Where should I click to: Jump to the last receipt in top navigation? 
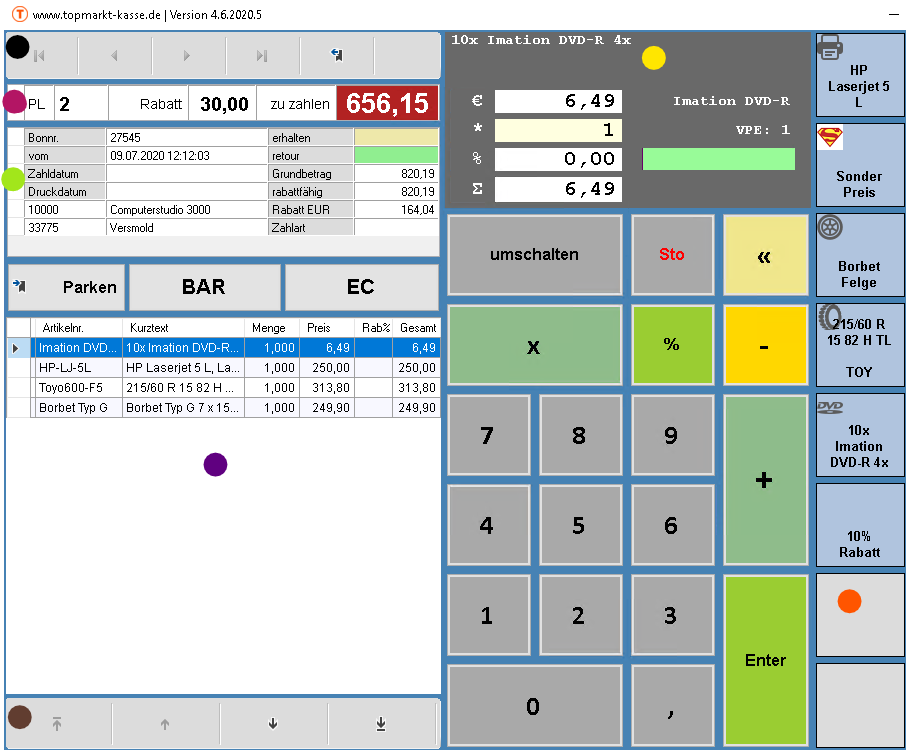point(262,56)
